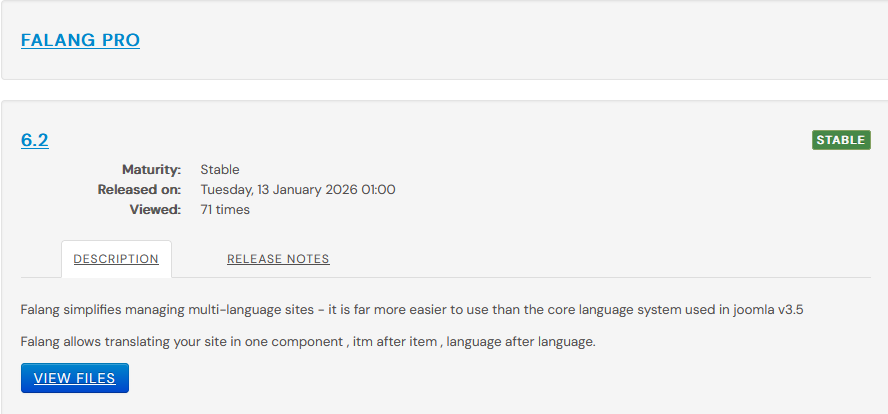This screenshot has width=888, height=414.
Task: Click the 71 times view count
Action: (225, 210)
